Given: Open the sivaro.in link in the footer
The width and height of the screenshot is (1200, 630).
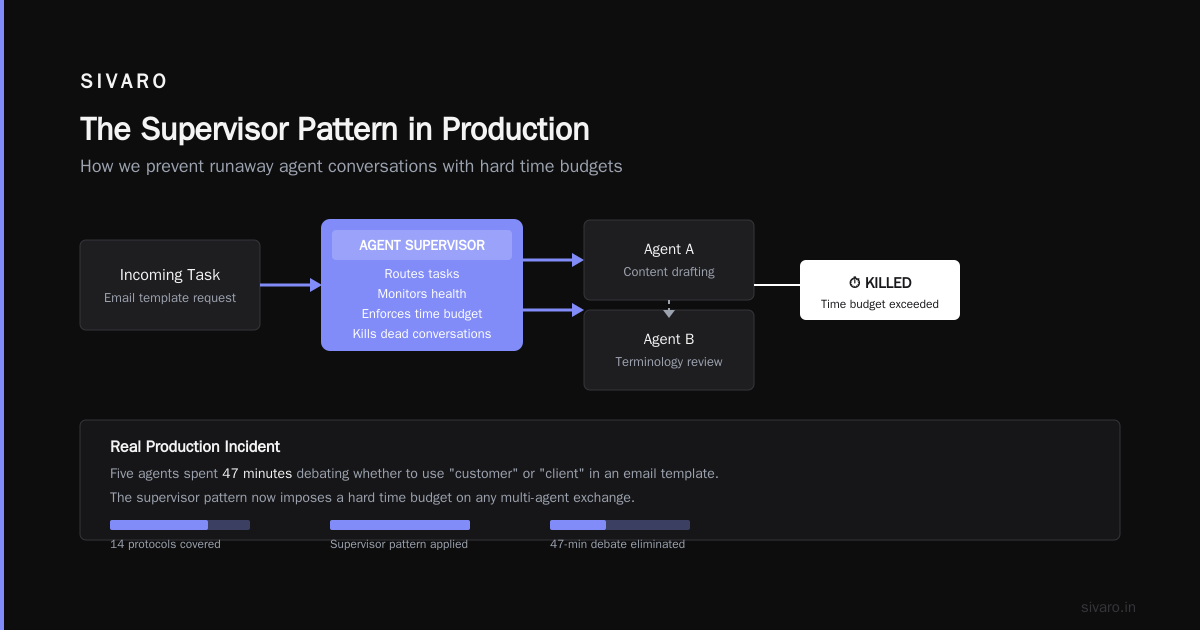Looking at the screenshot, I should coord(1108,607).
